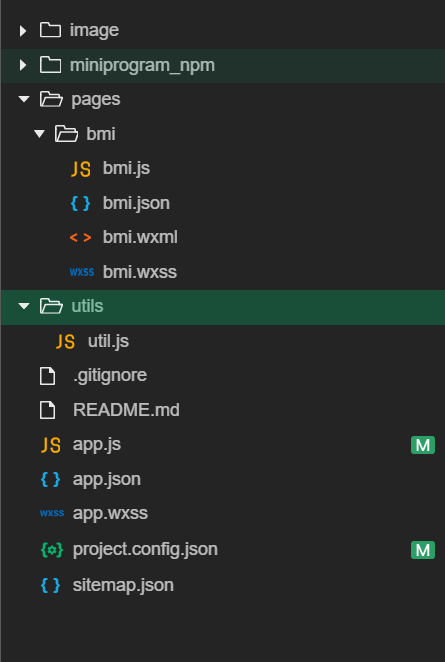Open app.json in the file tree
This screenshot has height=662, width=445.
(107, 480)
